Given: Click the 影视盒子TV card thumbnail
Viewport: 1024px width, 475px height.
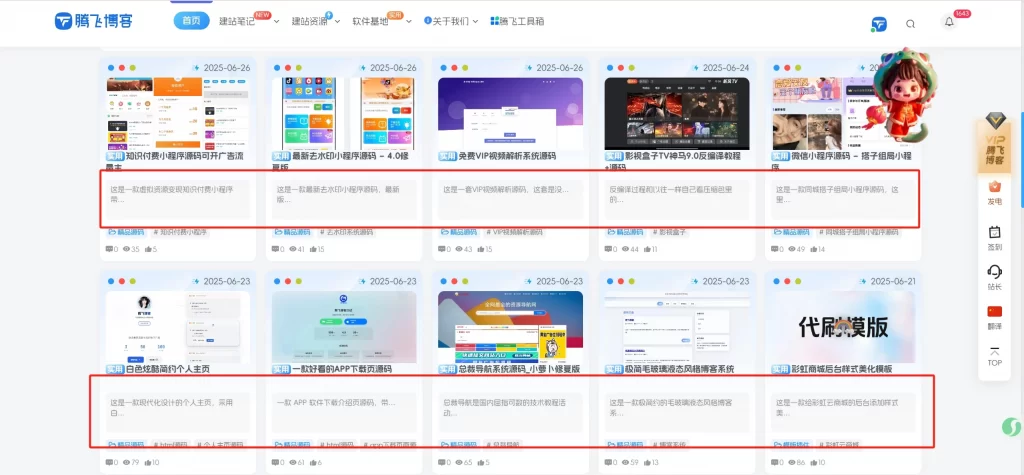Looking at the screenshot, I should pos(677,114).
